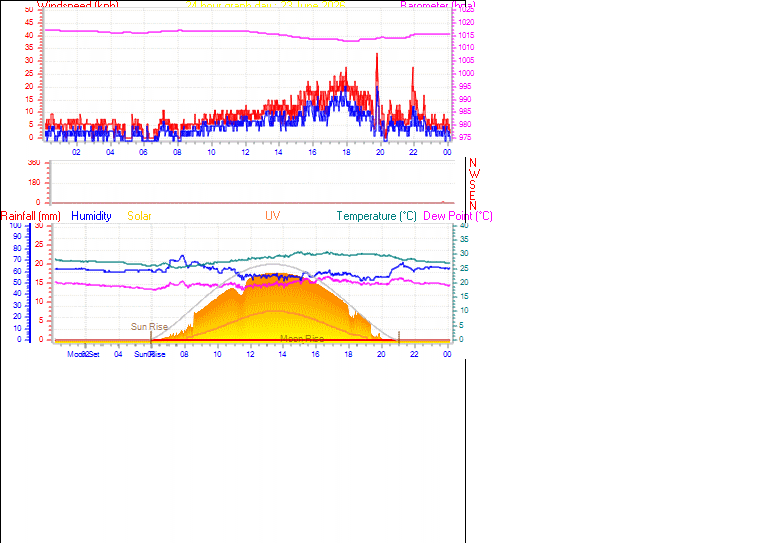Click the Moon Rise marker text on the solar graph
The width and height of the screenshot is (761, 543).
[302, 338]
